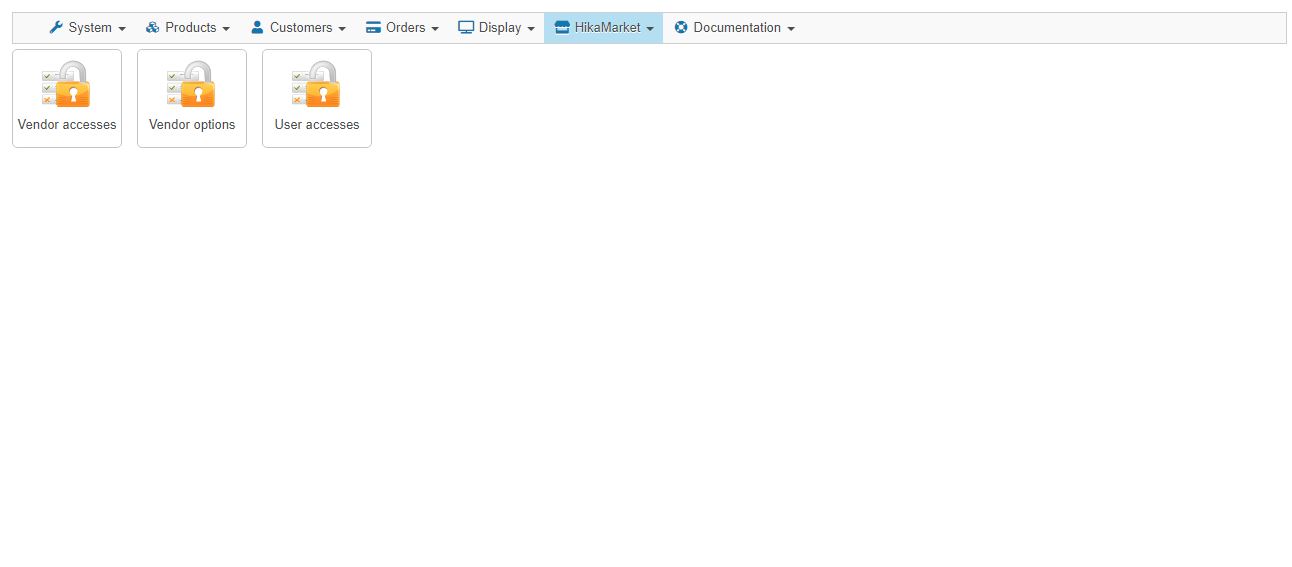Click the Vendor options padlock icon
The height and width of the screenshot is (567, 1292).
pyautogui.click(x=191, y=84)
